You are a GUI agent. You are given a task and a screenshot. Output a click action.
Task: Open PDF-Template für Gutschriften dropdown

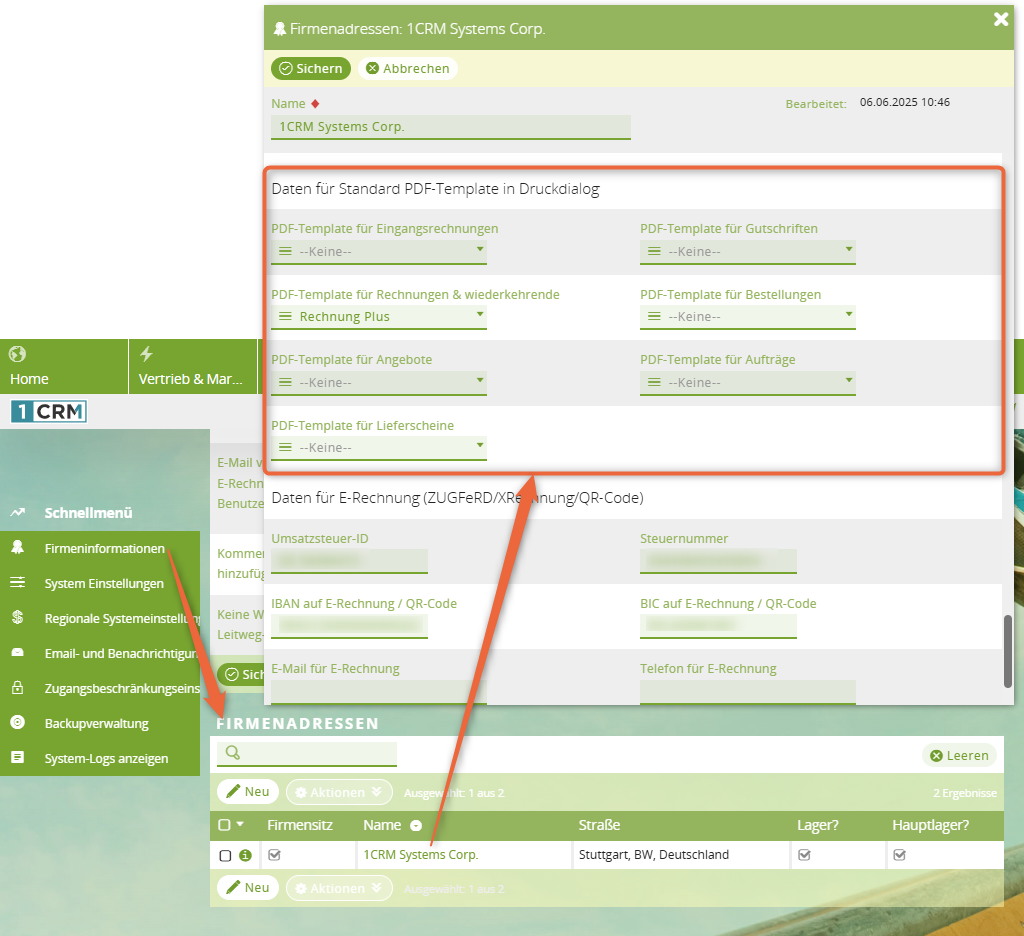pos(748,251)
